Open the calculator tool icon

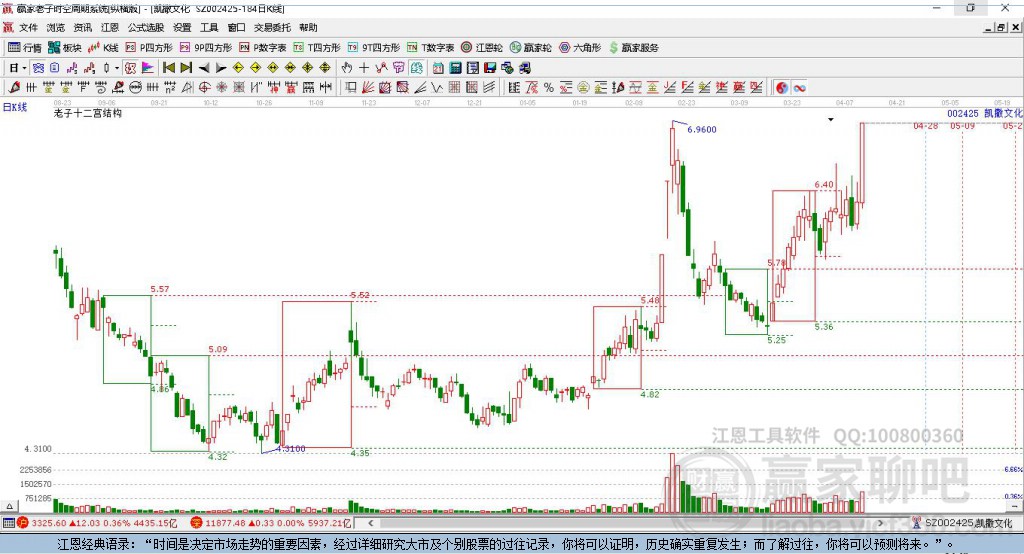point(455,68)
